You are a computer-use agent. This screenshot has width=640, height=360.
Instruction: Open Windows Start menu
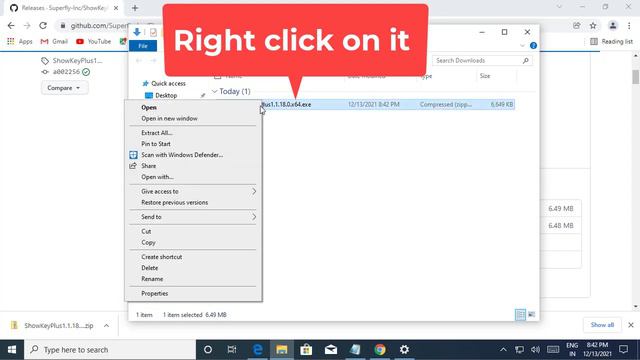[x=12, y=349]
